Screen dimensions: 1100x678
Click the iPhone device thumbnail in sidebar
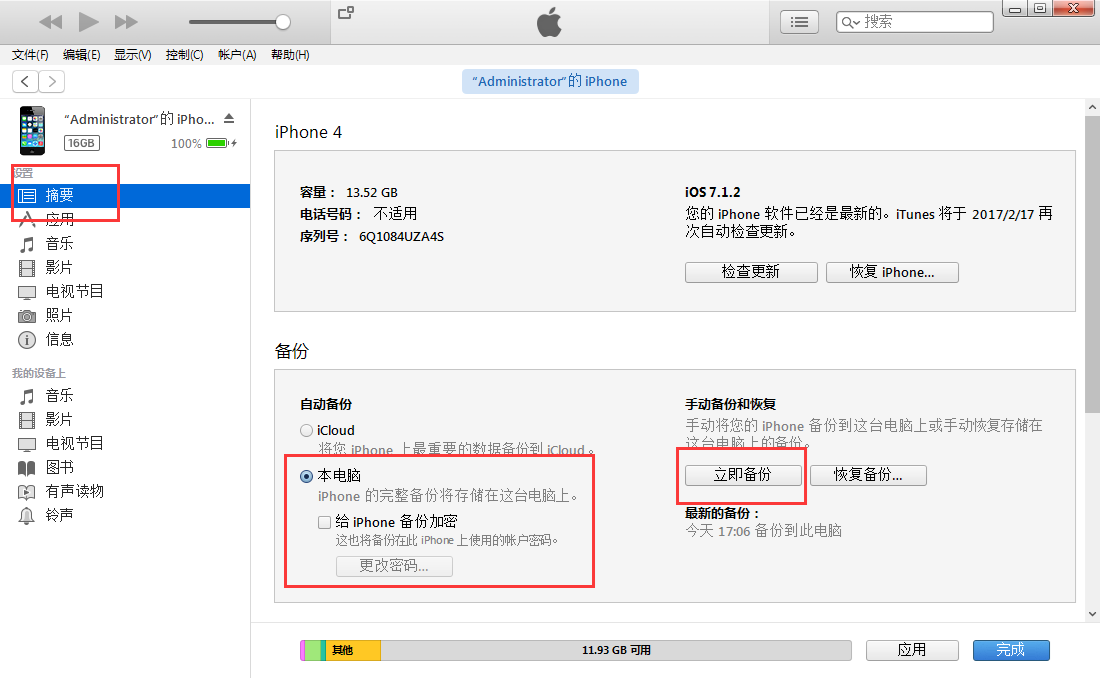pyautogui.click(x=32, y=131)
